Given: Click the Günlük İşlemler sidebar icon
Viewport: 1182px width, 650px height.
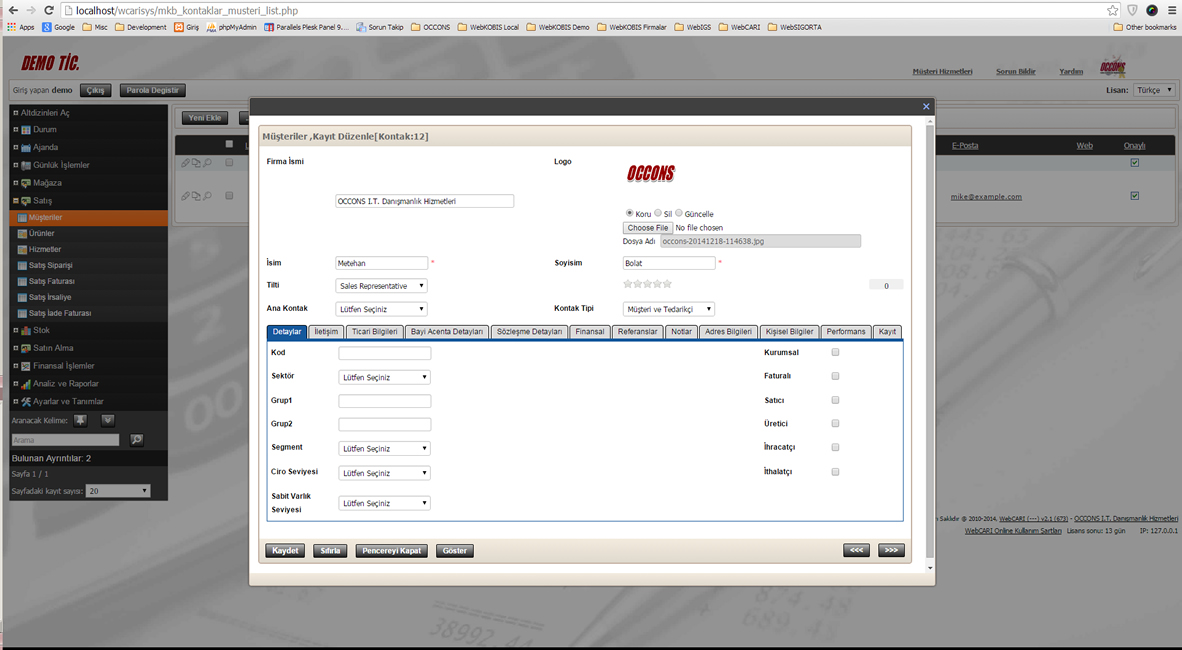Looking at the screenshot, I should (26, 165).
